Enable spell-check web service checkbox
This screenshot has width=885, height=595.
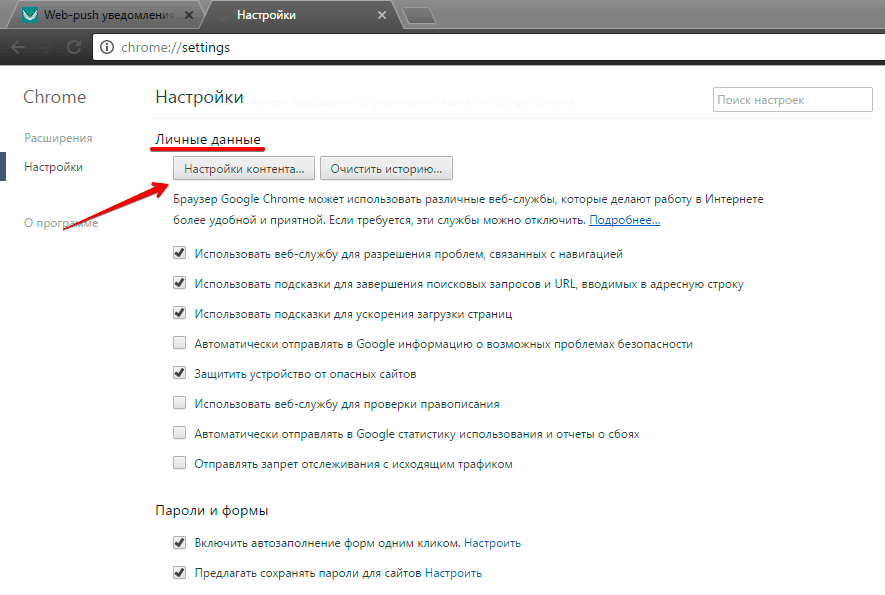point(179,403)
